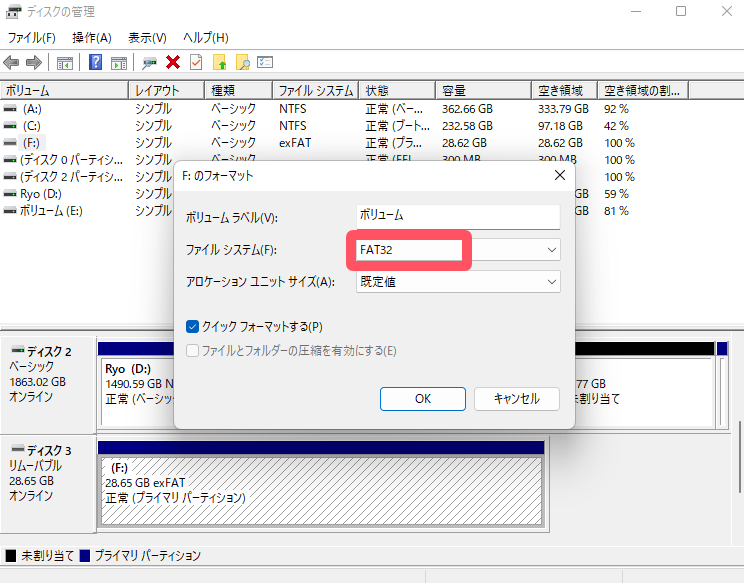Screen dimensions: 744x583
Task: Click the red X delete icon
Action: [173, 62]
